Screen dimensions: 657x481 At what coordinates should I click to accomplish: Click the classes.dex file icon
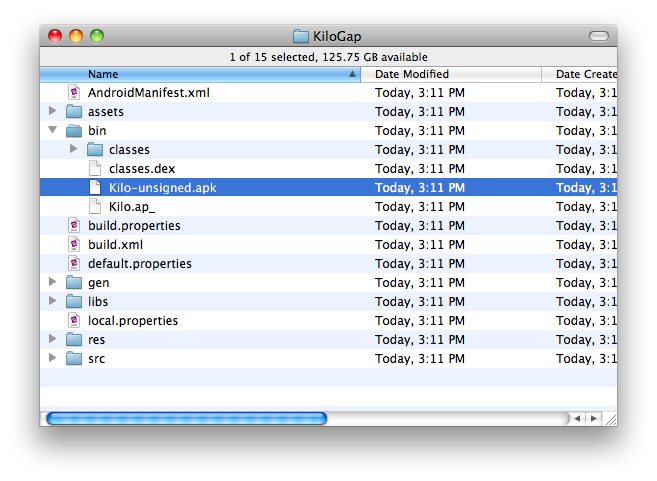pyautogui.click(x=94, y=168)
